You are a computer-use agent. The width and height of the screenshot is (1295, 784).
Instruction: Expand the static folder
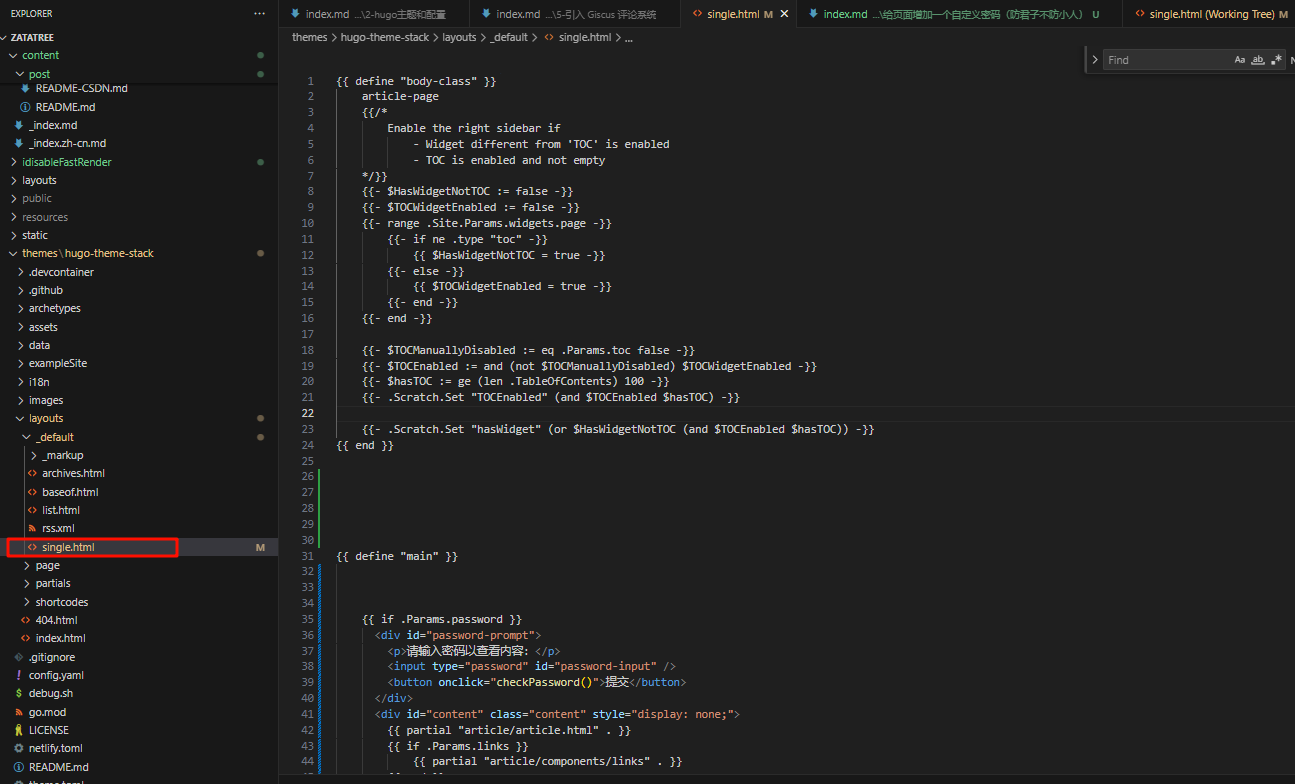coord(13,235)
